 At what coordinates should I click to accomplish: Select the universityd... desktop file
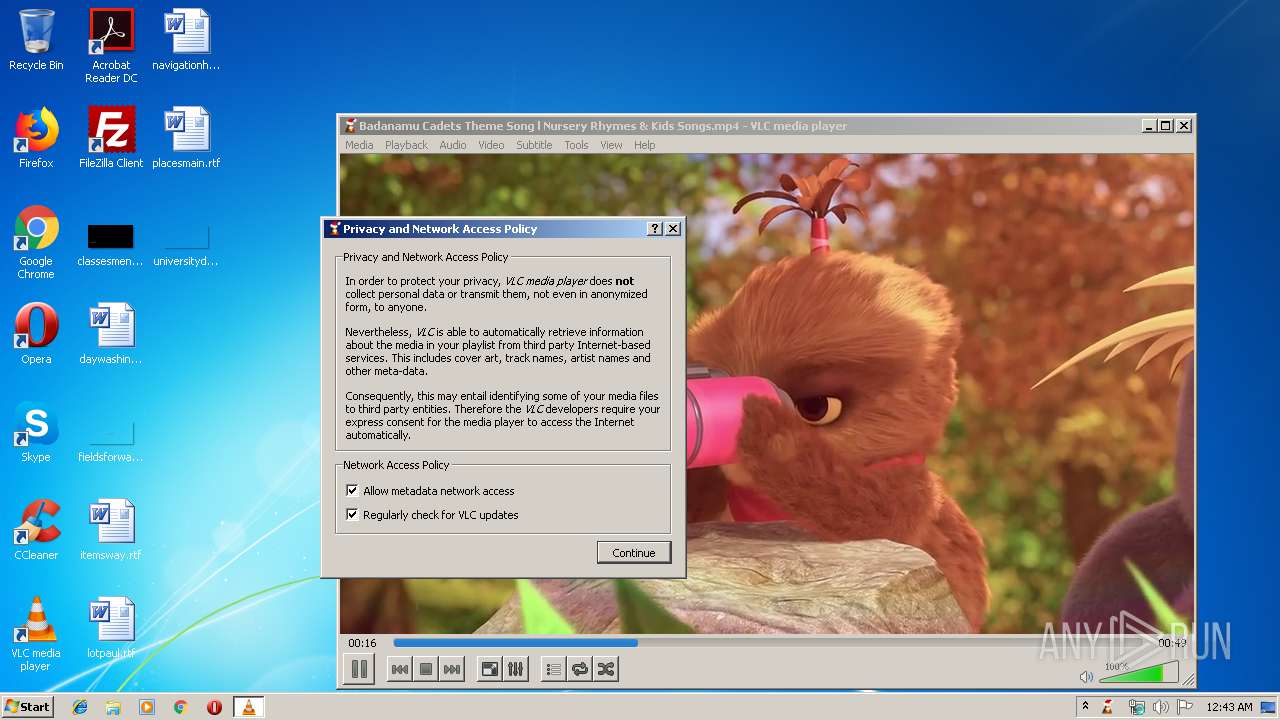coord(186,244)
